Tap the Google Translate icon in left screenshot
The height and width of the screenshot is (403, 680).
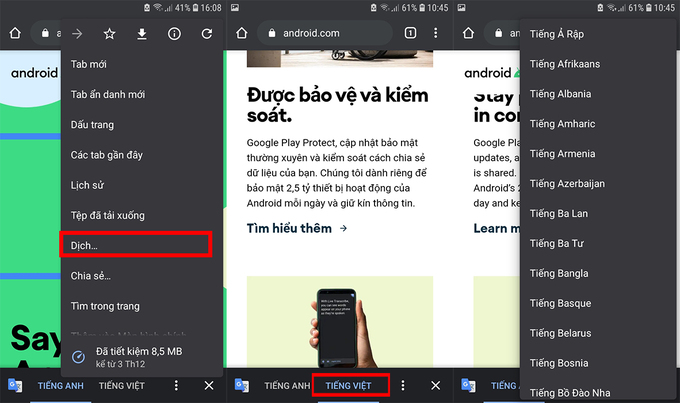pyautogui.click(x=15, y=385)
